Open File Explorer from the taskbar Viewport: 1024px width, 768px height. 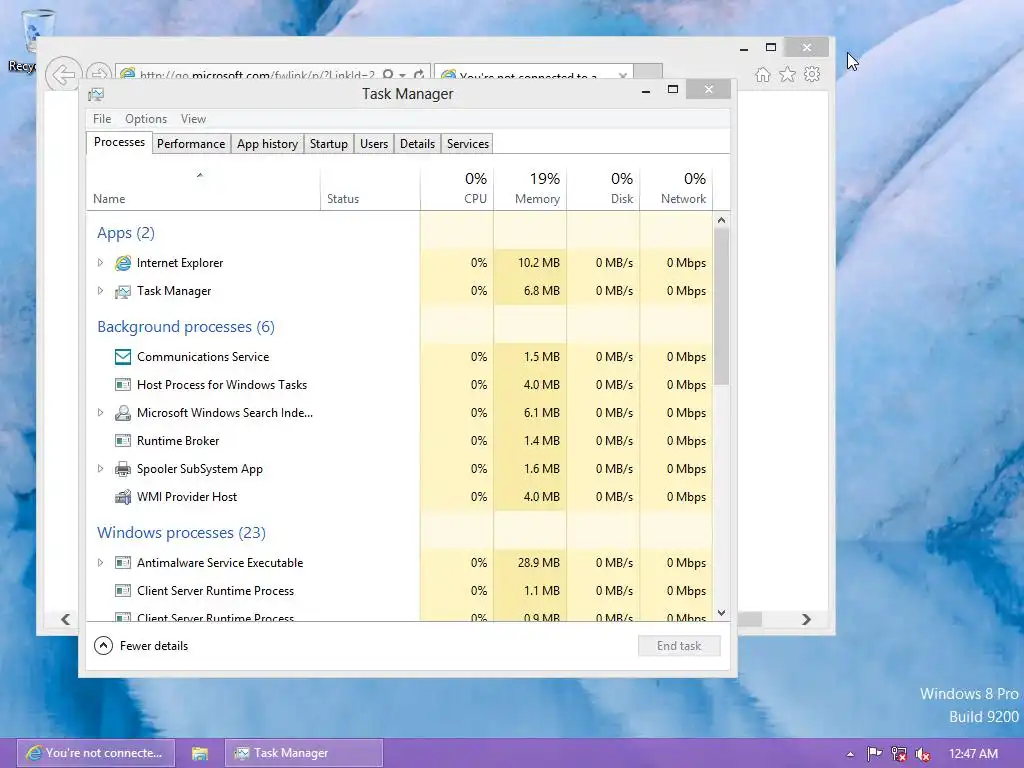click(200, 754)
